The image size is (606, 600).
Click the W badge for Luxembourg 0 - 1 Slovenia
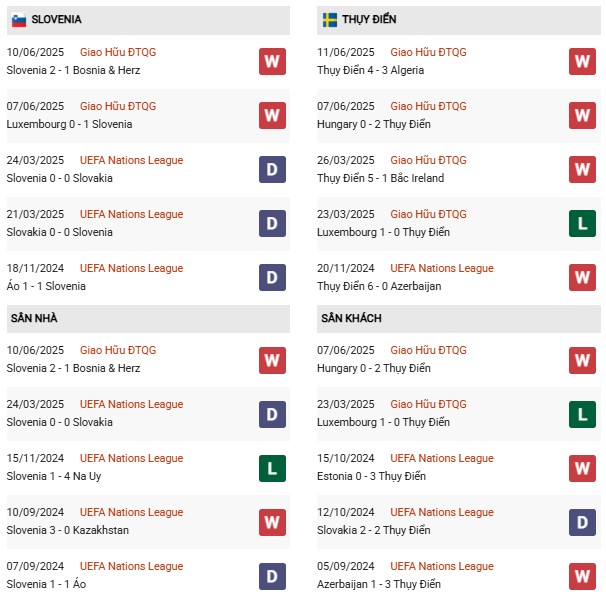pyautogui.click(x=272, y=116)
